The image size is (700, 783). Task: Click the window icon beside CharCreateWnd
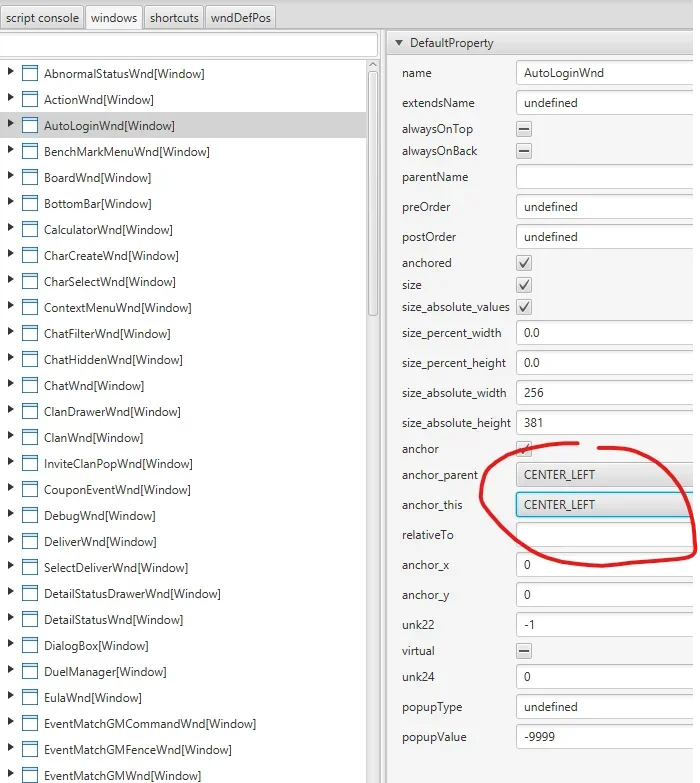[30, 255]
